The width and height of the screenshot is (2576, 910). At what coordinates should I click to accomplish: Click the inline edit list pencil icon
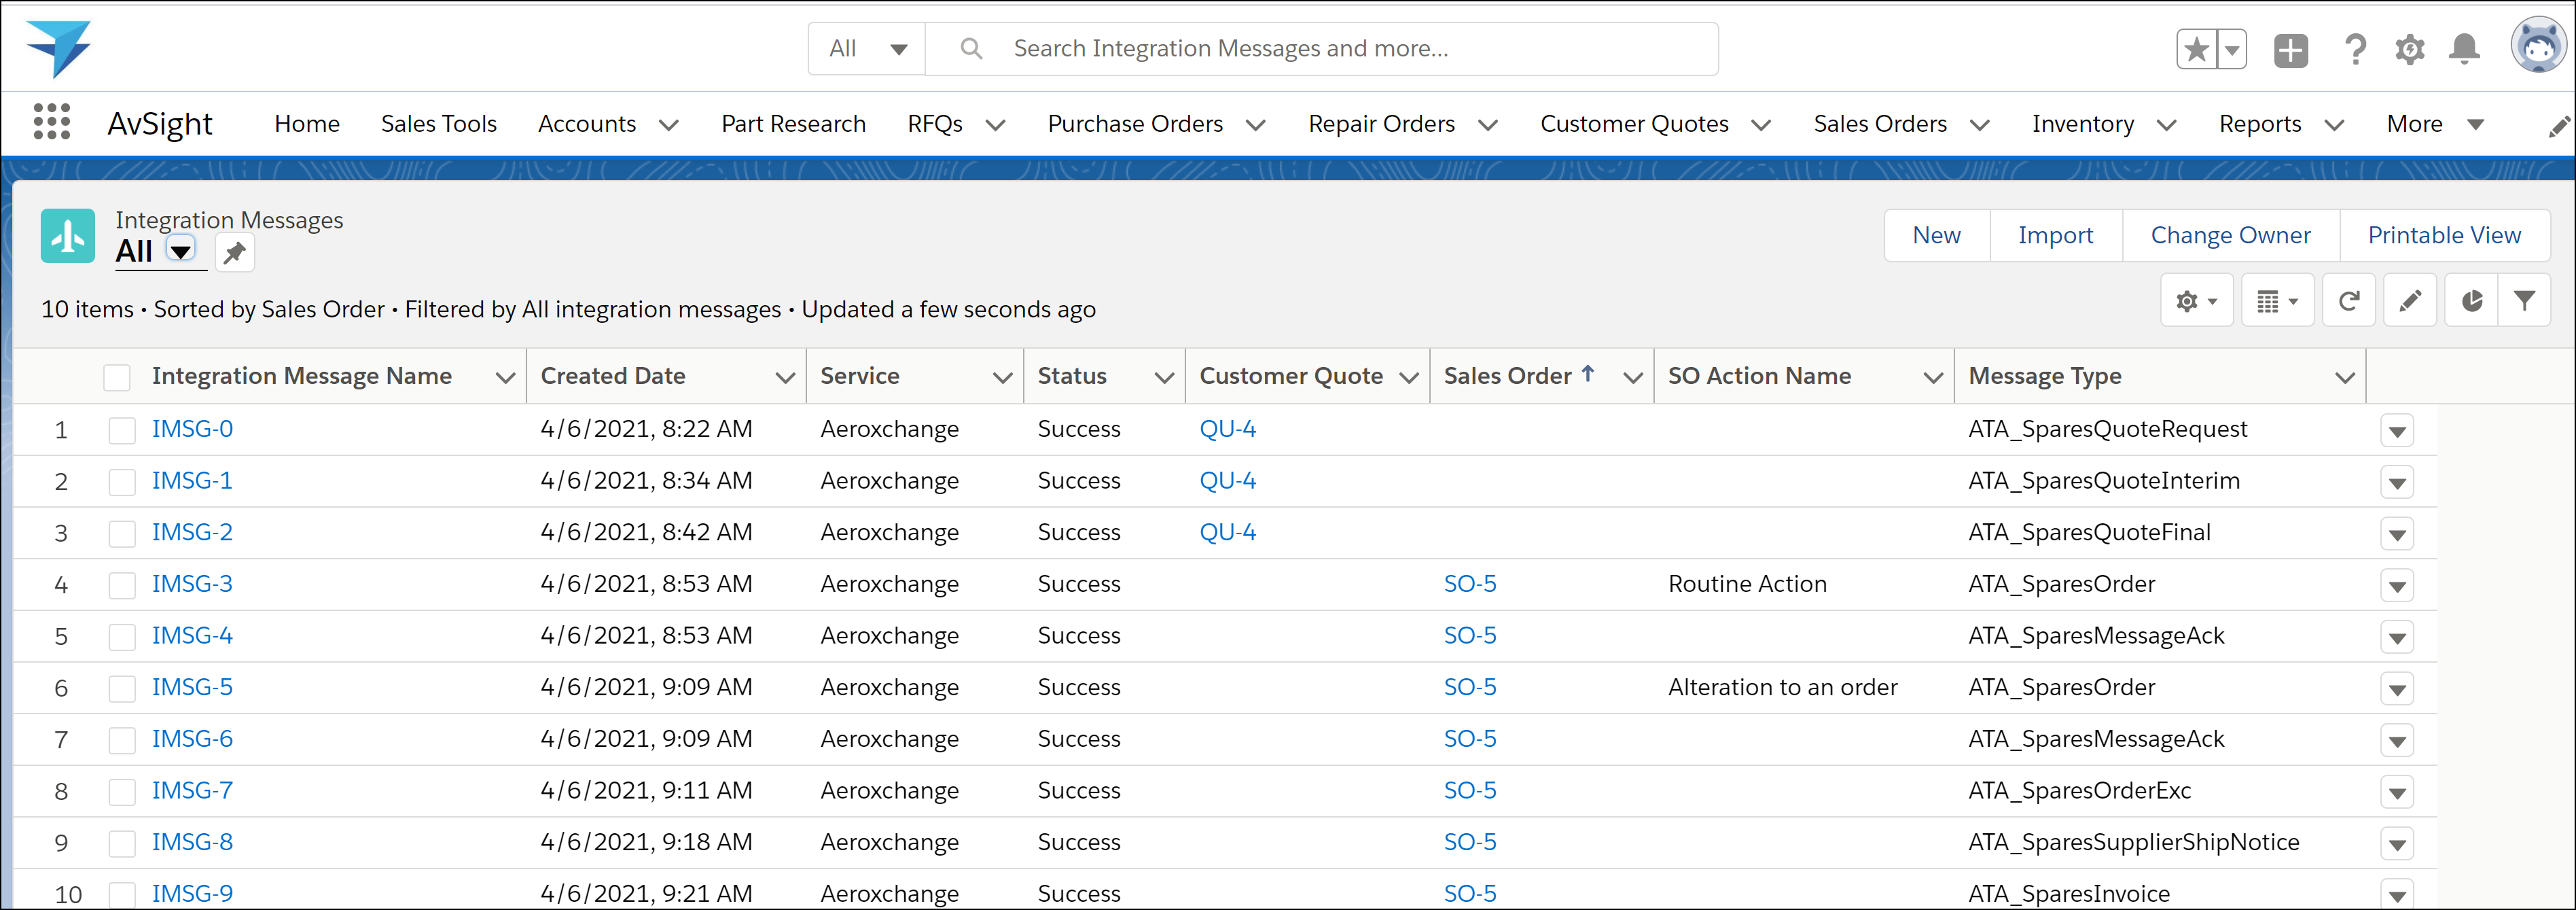pos(2410,301)
